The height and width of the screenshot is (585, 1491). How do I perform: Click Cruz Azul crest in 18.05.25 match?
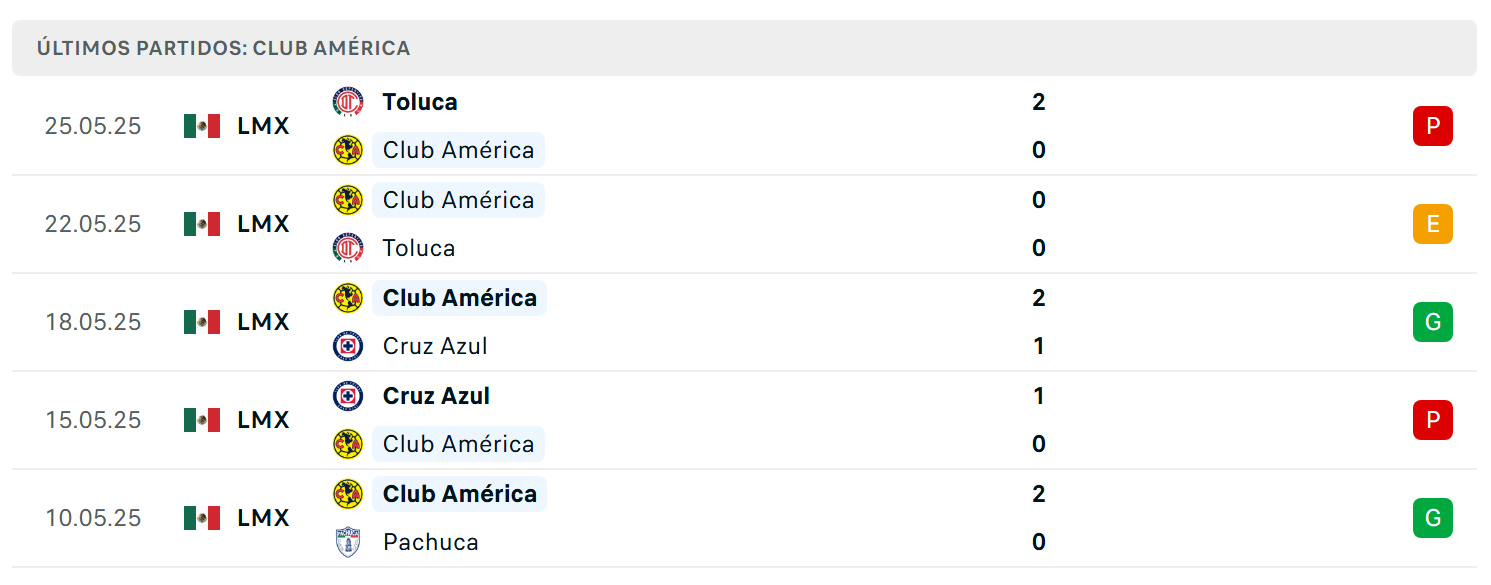click(347, 346)
